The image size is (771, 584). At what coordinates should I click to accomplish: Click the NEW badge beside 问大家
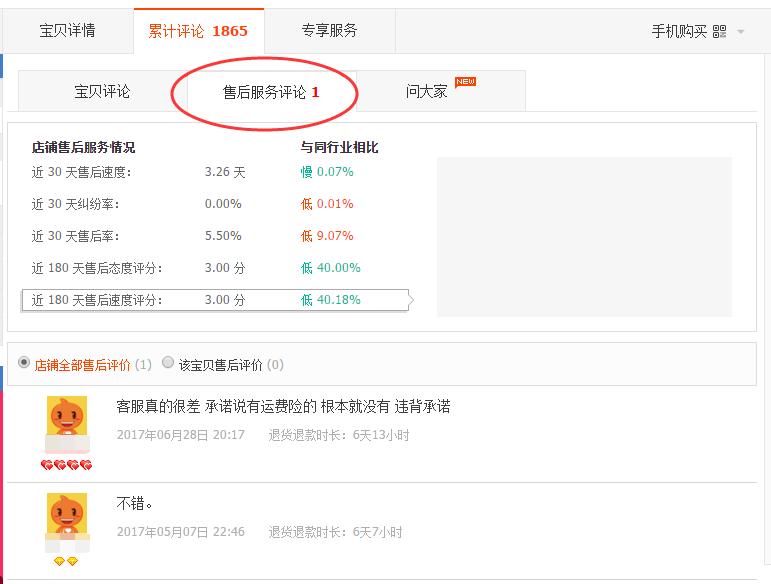tap(465, 82)
